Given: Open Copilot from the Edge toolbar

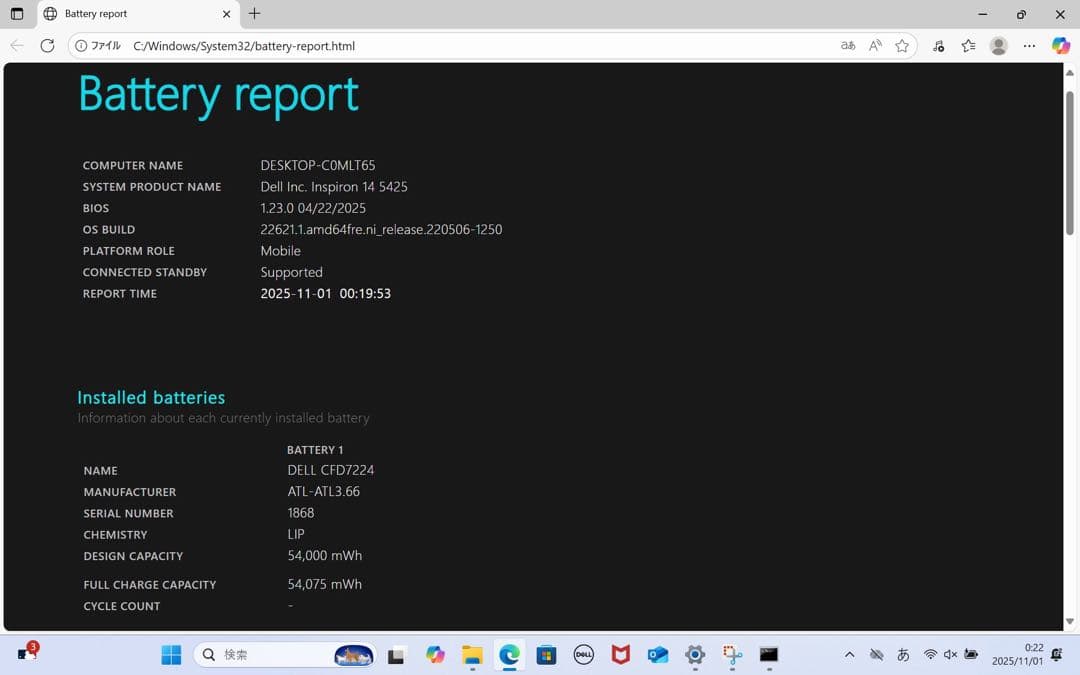Looking at the screenshot, I should (x=1060, y=45).
